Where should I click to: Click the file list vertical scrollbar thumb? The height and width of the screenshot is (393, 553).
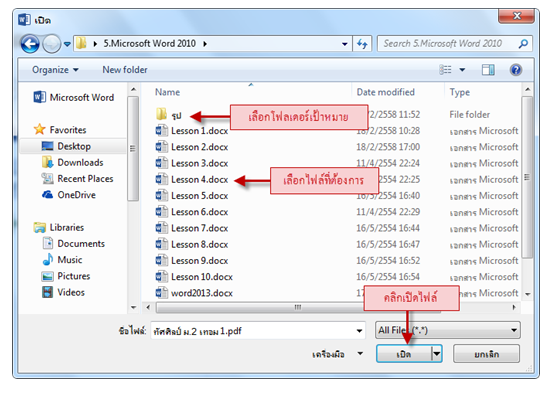[528, 177]
